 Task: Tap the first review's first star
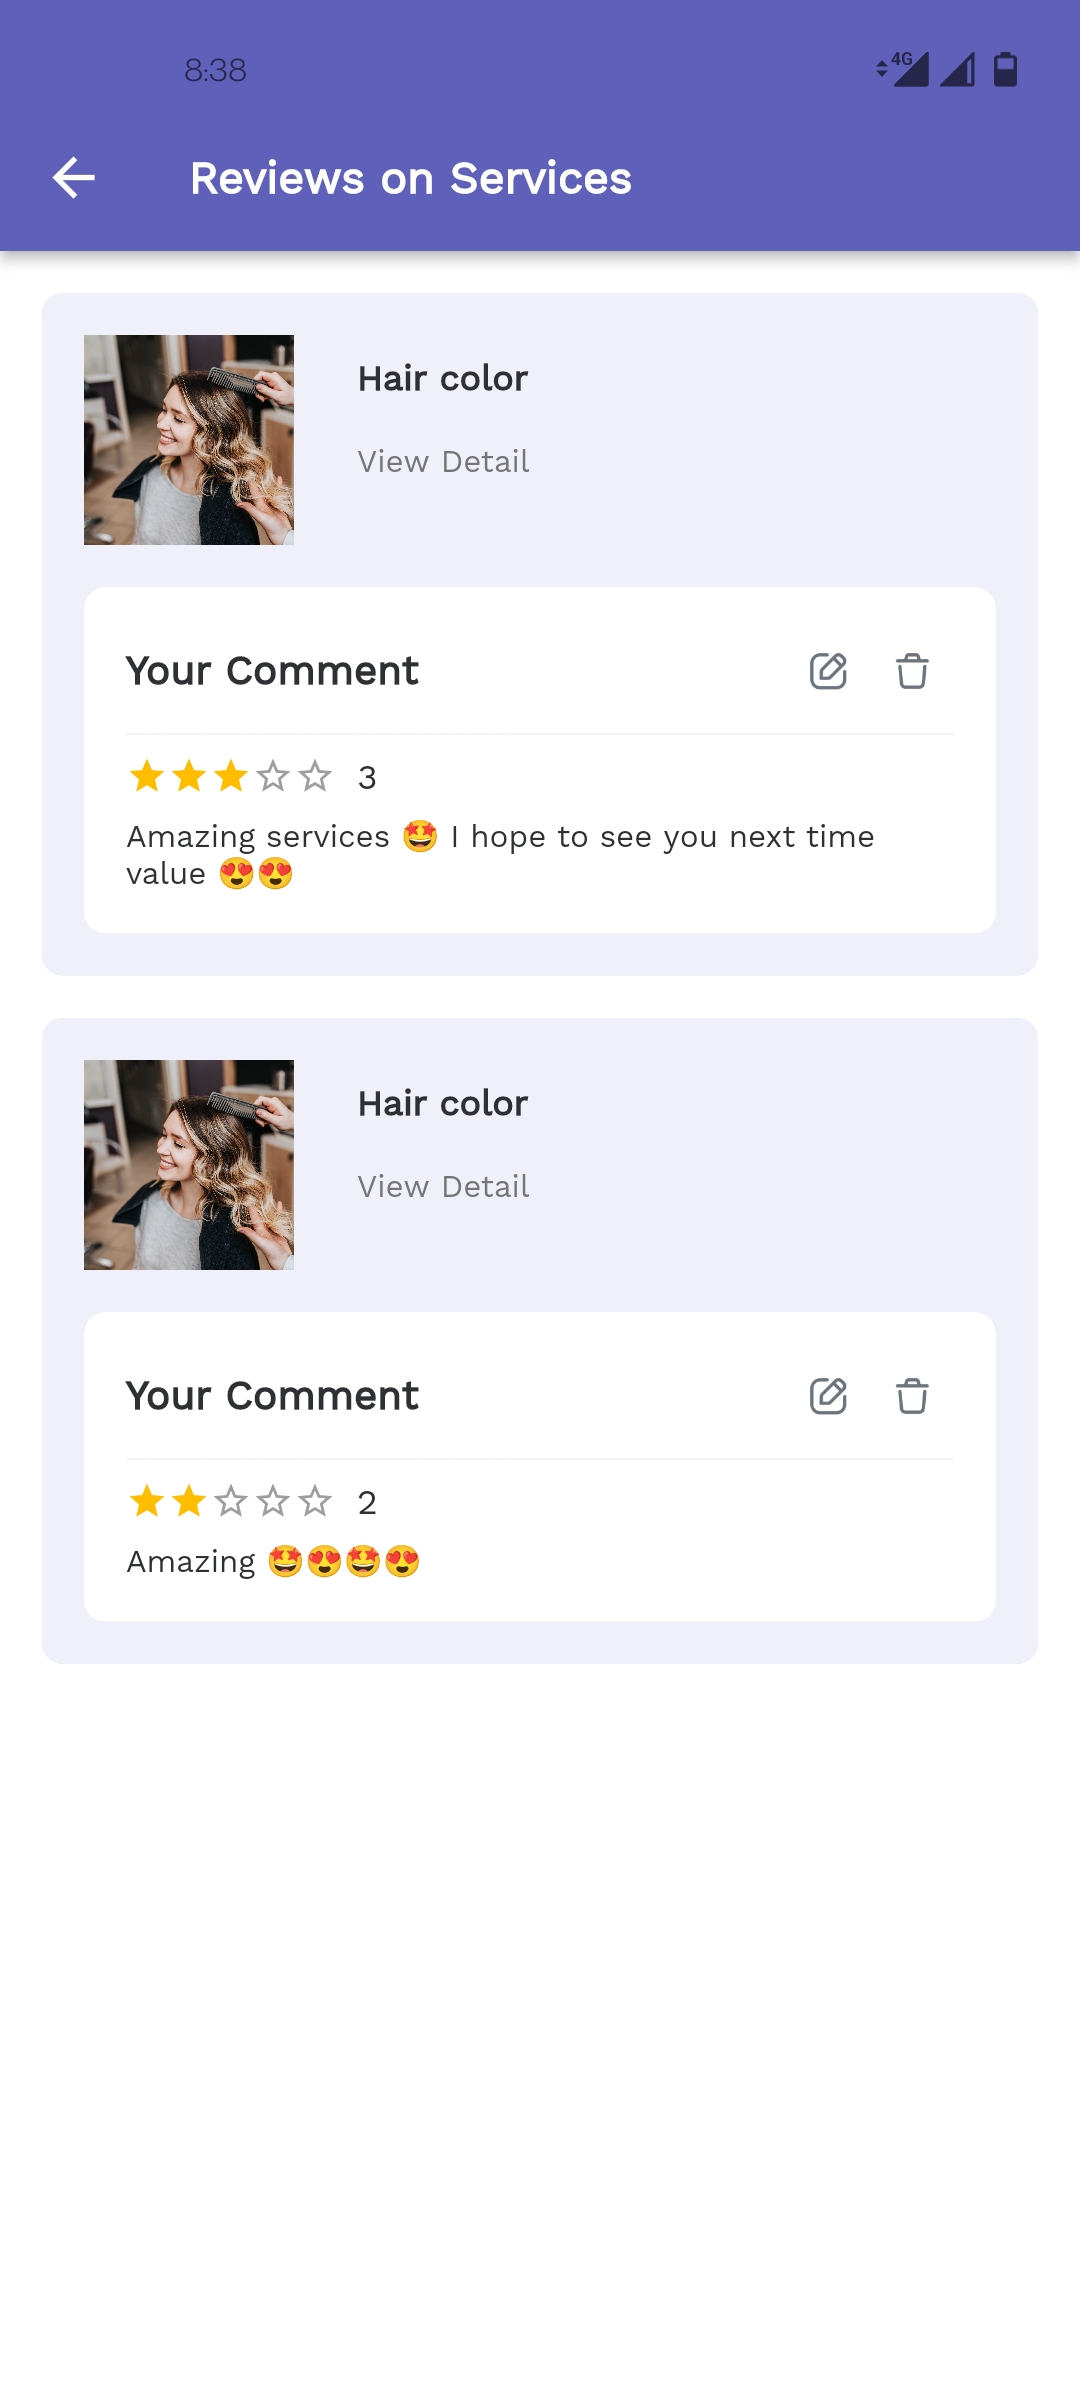point(147,776)
